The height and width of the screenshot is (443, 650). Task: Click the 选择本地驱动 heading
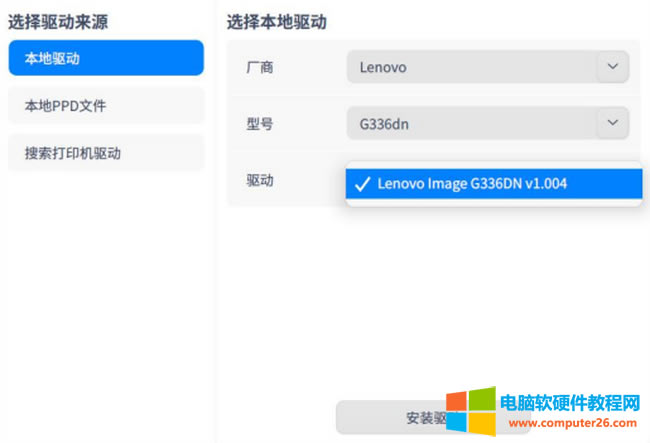(x=276, y=21)
